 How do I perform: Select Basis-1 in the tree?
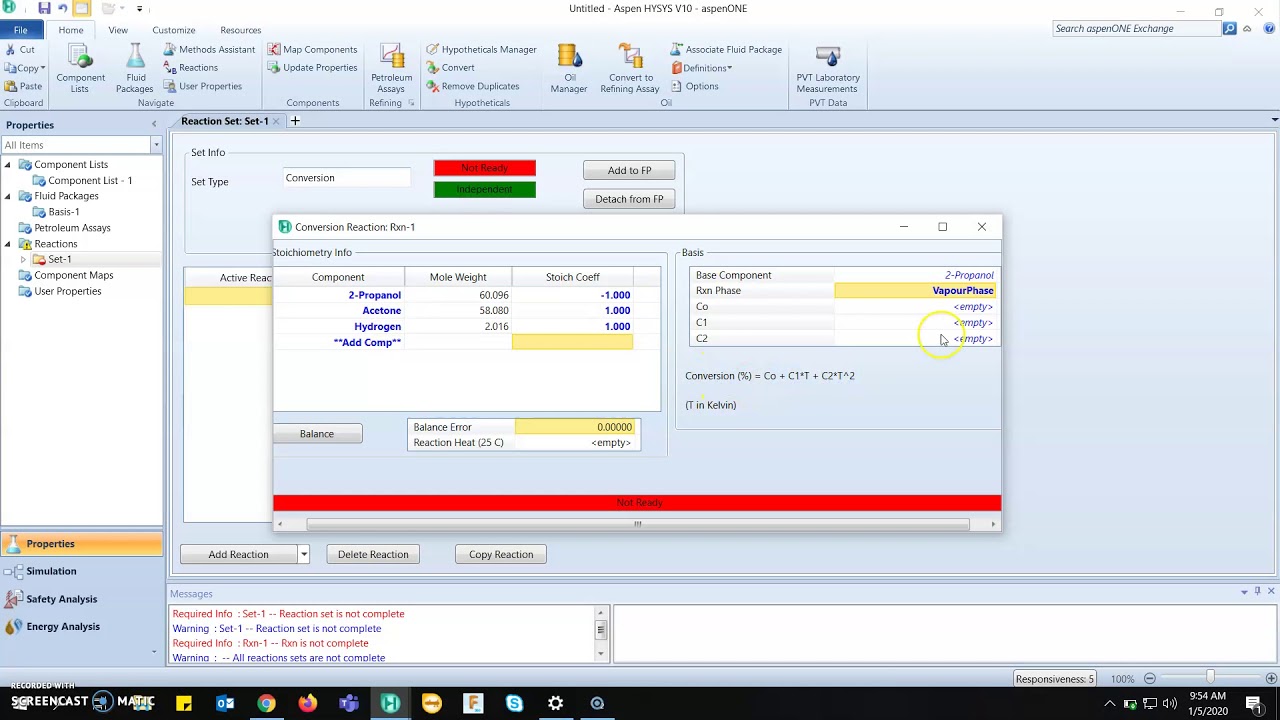(x=64, y=212)
